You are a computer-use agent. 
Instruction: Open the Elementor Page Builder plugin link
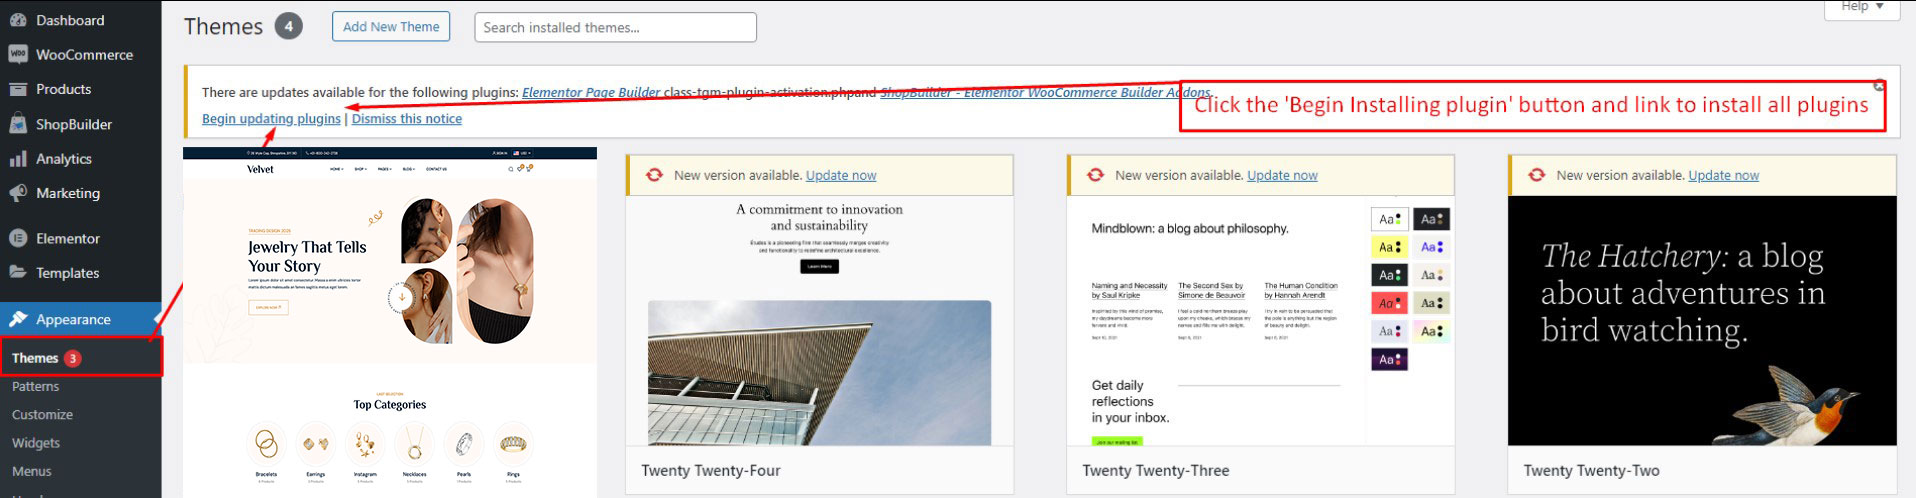(591, 92)
